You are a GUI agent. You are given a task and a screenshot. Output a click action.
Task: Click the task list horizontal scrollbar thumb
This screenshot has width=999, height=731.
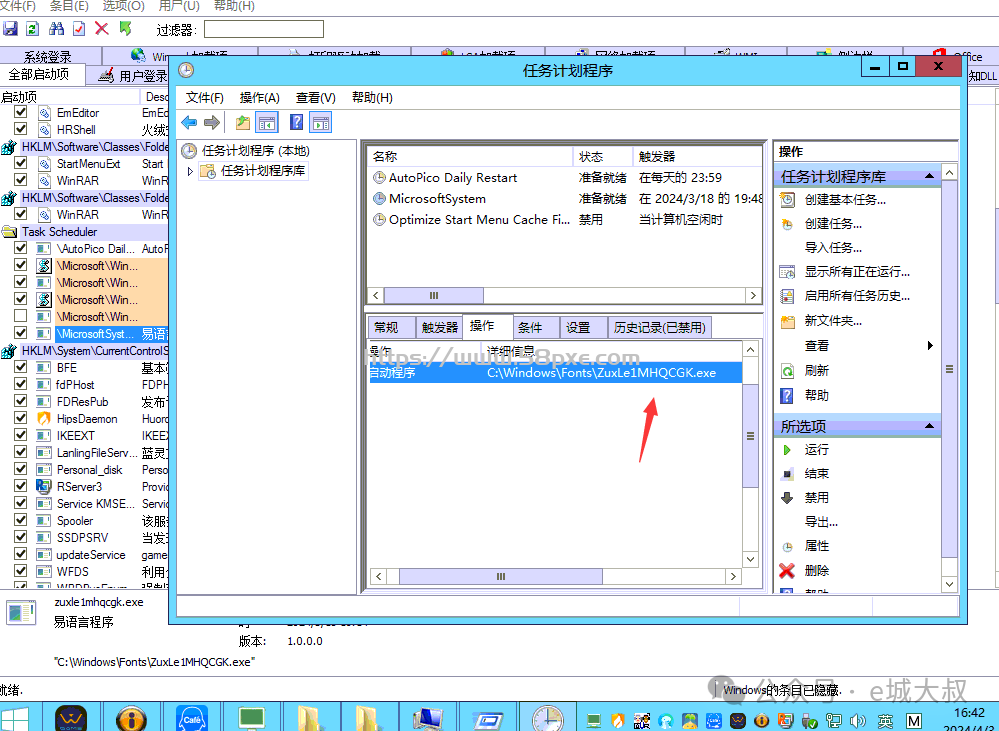click(434, 296)
